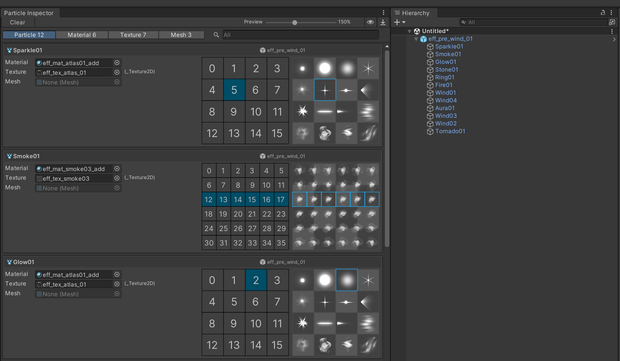The height and width of the screenshot is (361, 620).
Task: Click the highlighted cross sparkle thumbnail in Sparkle01
Action: pos(325,90)
